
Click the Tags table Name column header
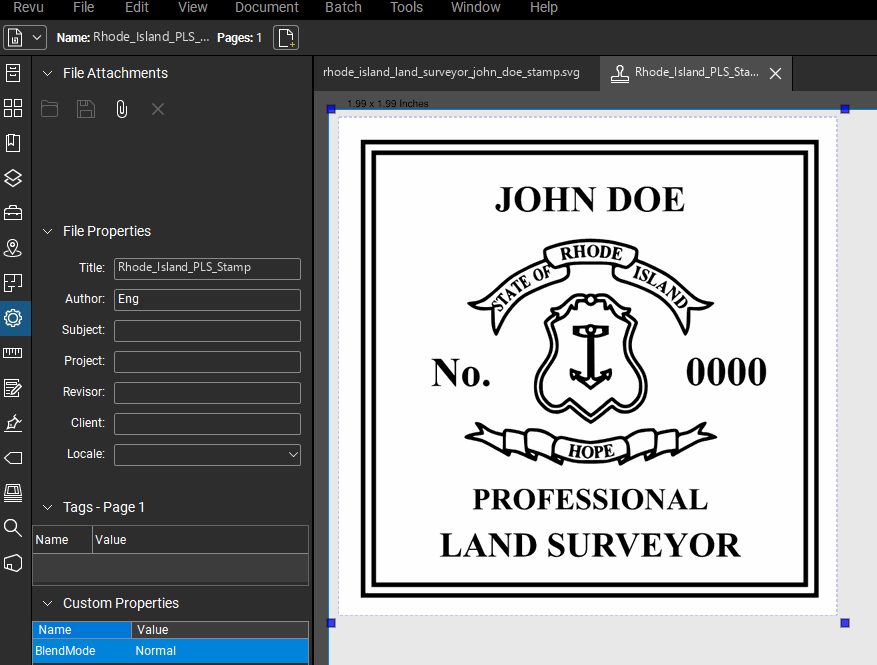coord(62,540)
